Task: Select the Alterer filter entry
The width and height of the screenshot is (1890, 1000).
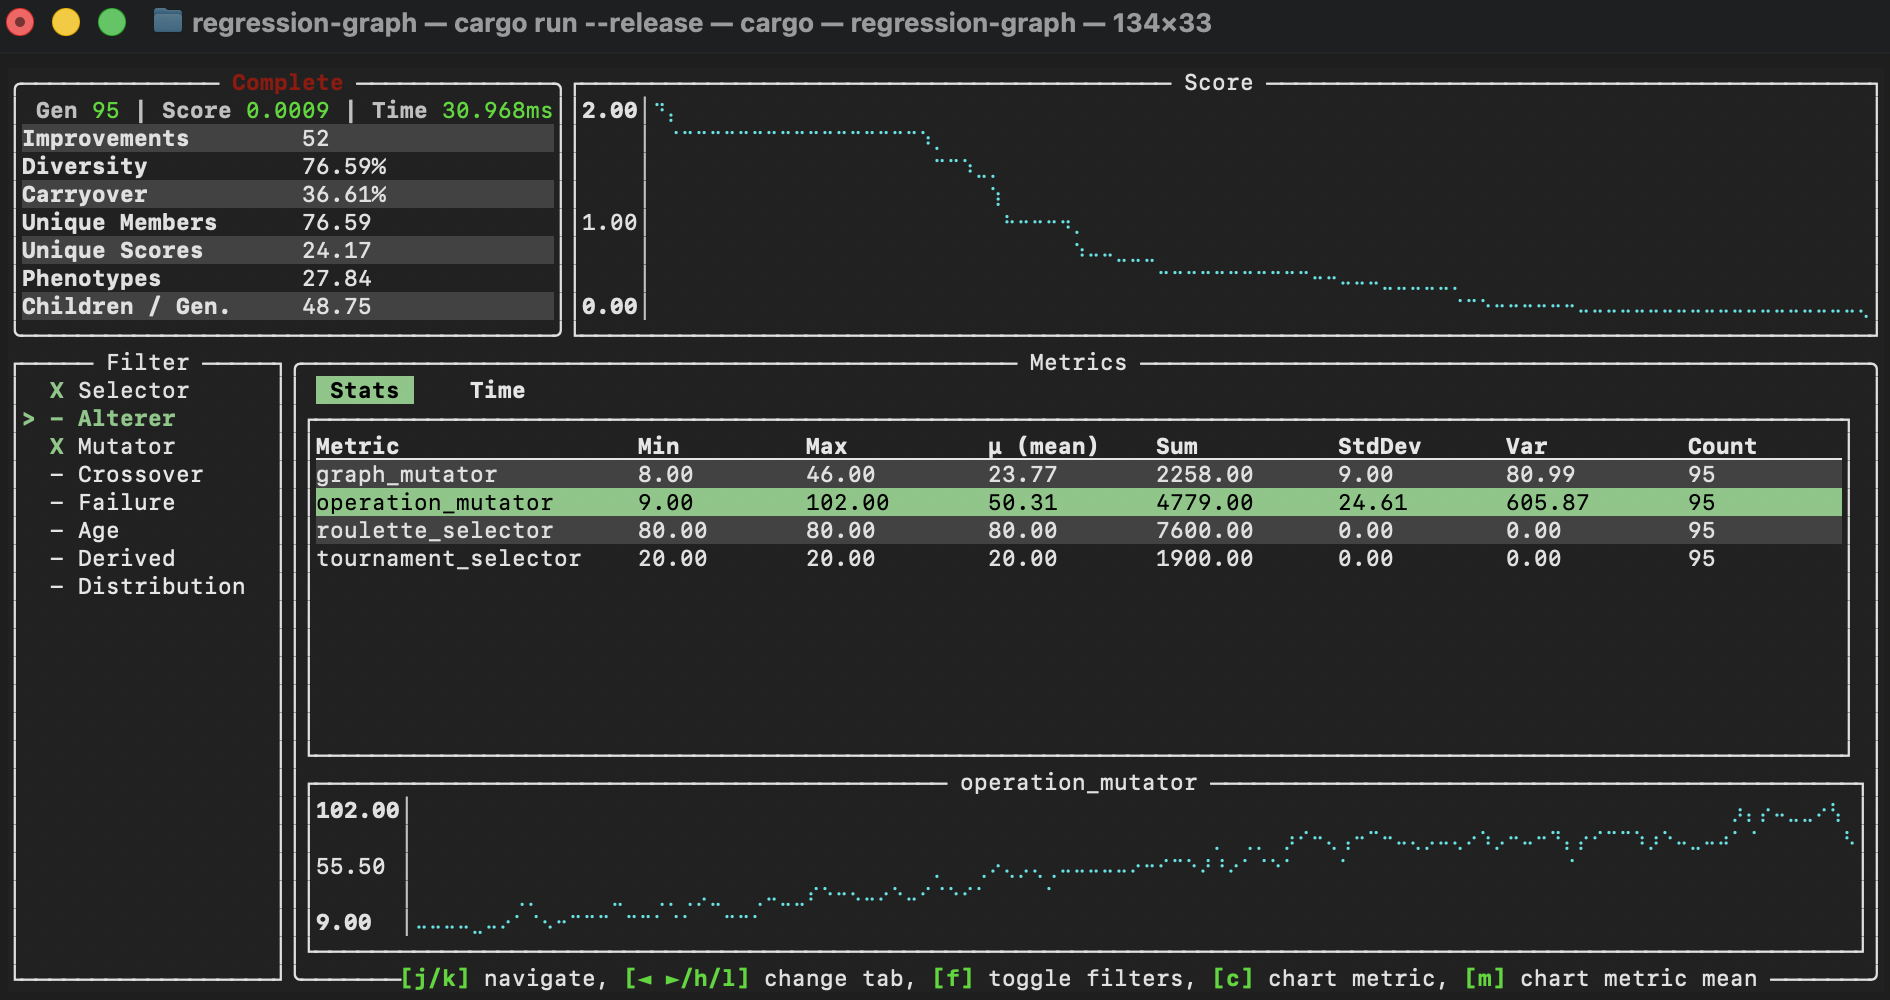Action: (126, 419)
